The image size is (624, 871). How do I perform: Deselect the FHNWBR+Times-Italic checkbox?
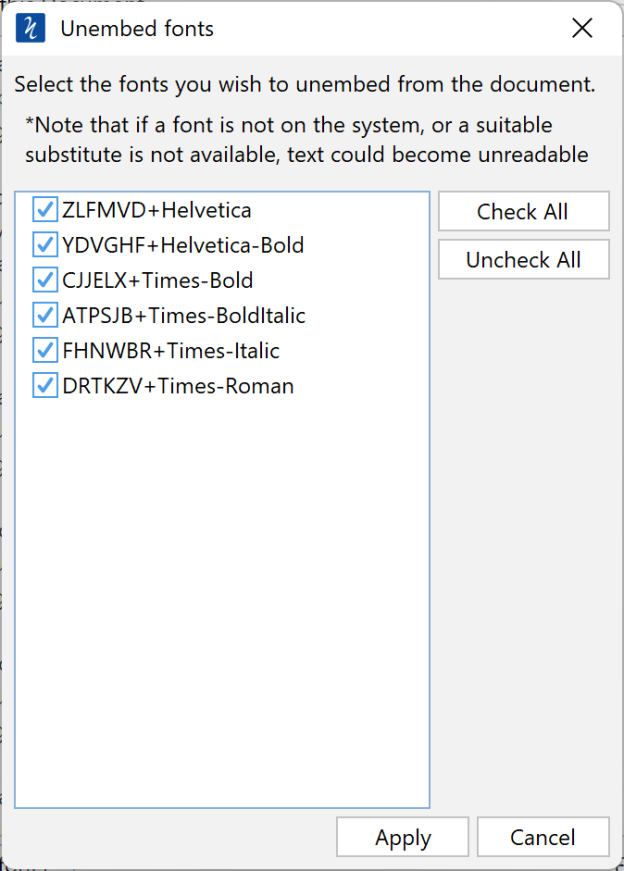(45, 350)
